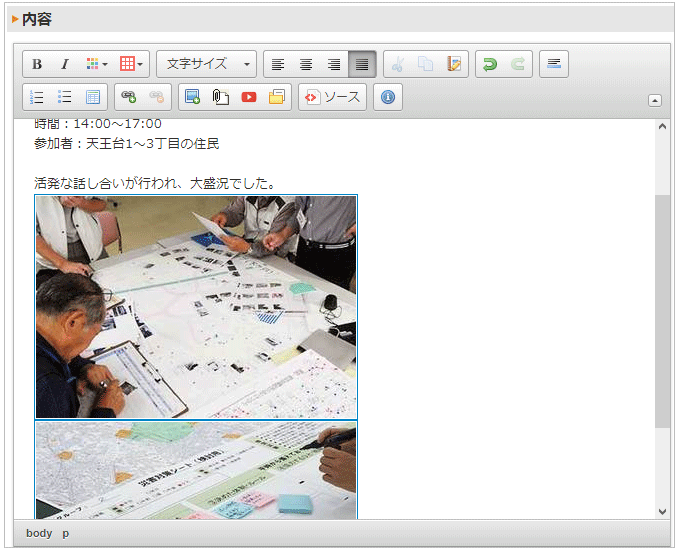Insert a YouTube video
This screenshot has height=553, width=678.
(x=249, y=97)
